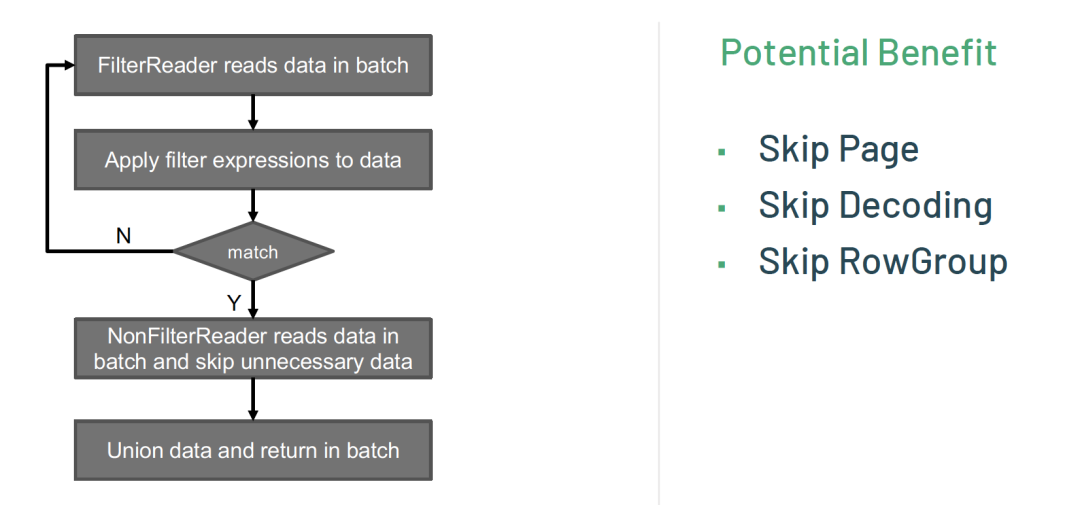Image resolution: width=1080 pixels, height=505 pixels.
Task: Click the 'Y' branch label
Action: [234, 302]
